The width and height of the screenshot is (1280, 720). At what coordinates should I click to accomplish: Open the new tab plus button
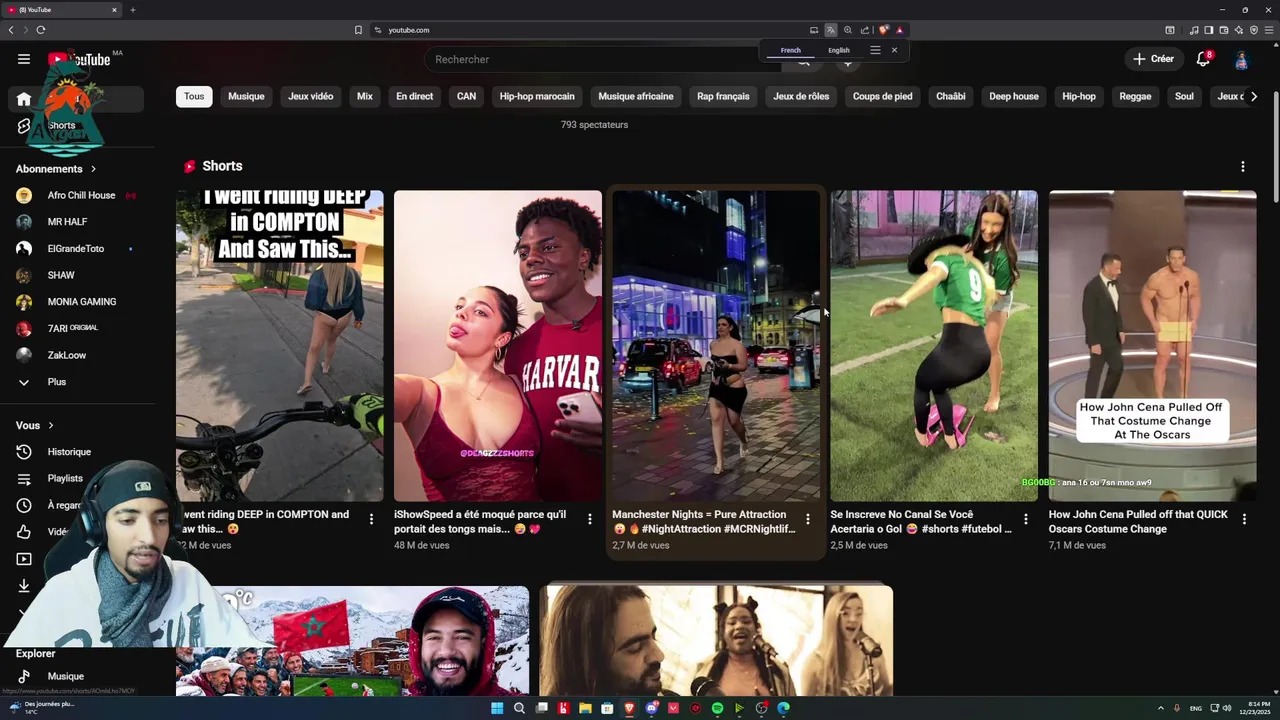132,10
